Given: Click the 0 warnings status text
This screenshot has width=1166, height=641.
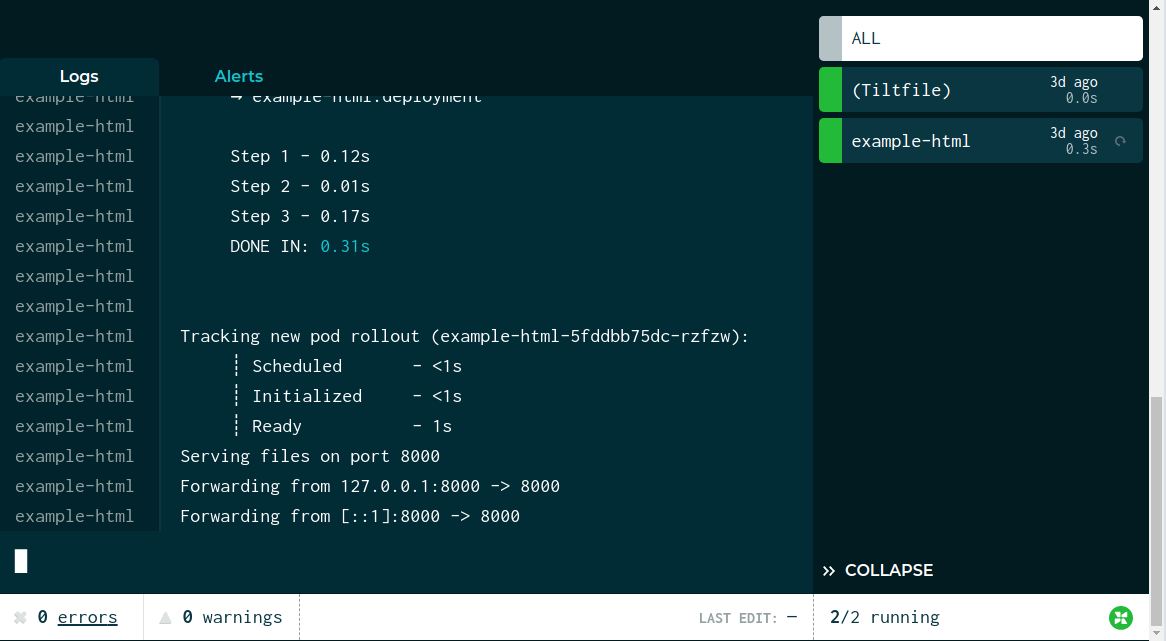Looking at the screenshot, I should point(232,617).
